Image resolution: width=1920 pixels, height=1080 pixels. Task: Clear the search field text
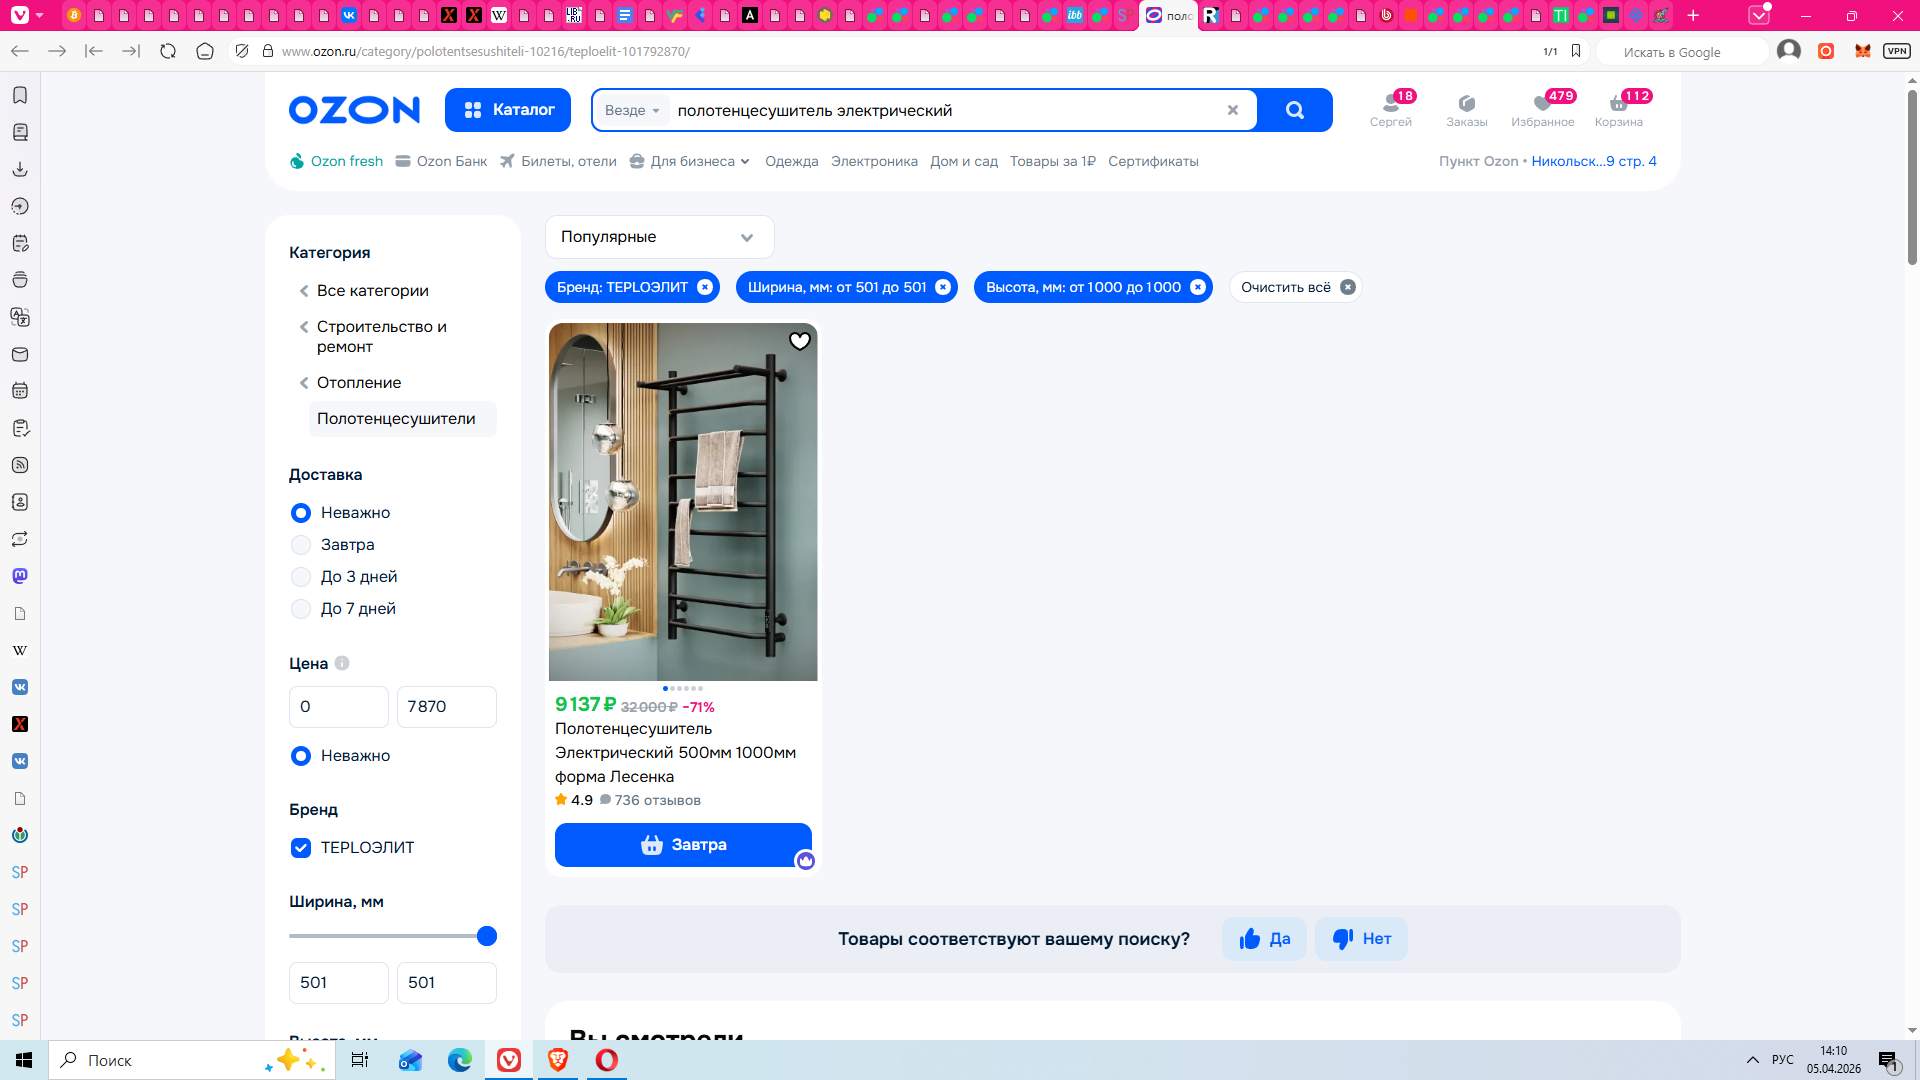coord(1232,110)
